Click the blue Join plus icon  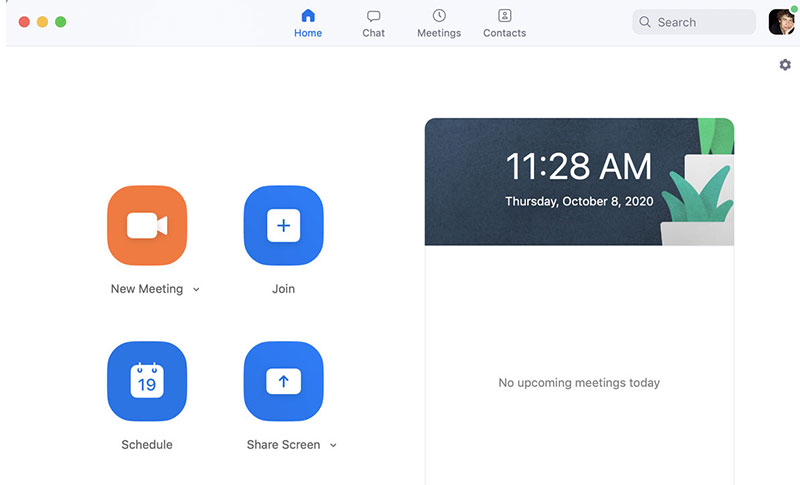point(284,225)
